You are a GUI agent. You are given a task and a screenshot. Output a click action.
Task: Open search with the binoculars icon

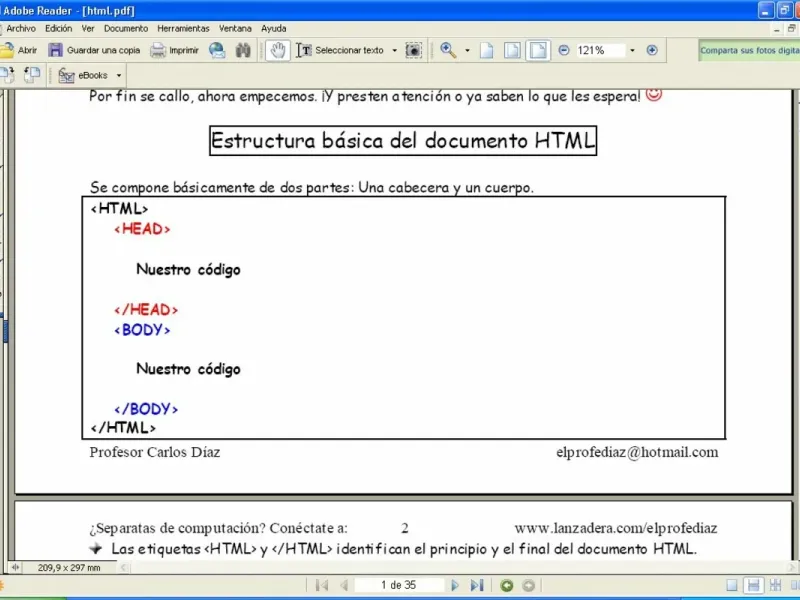[x=243, y=50]
